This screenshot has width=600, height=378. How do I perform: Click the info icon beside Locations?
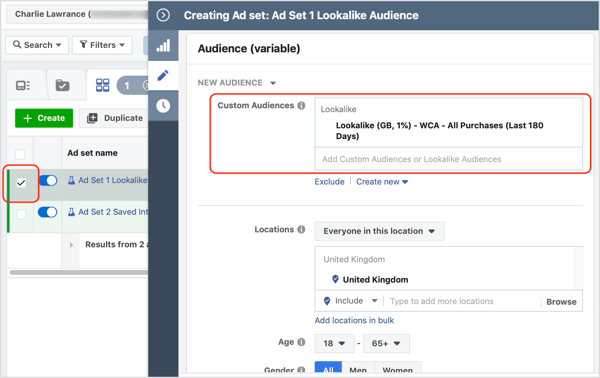click(302, 230)
